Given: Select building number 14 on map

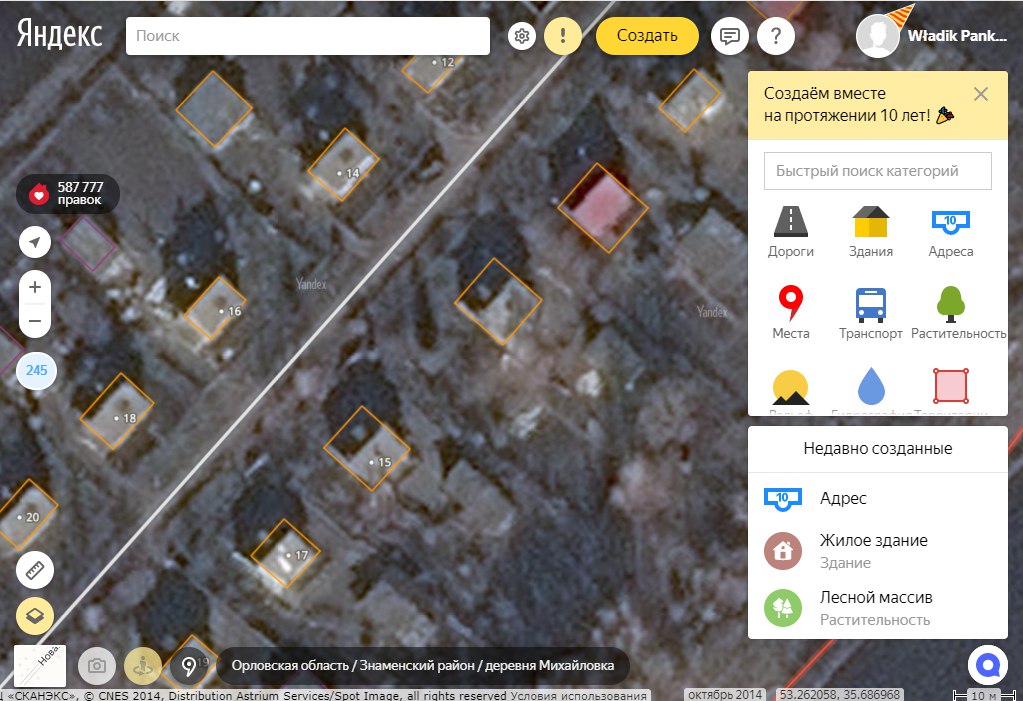Looking at the screenshot, I should [x=343, y=164].
